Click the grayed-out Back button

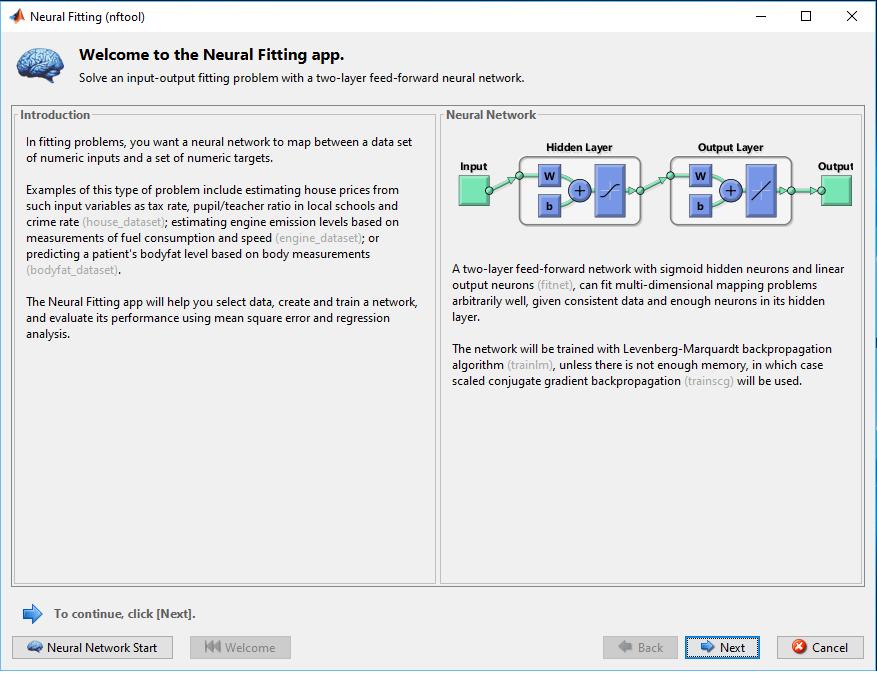tap(640, 647)
